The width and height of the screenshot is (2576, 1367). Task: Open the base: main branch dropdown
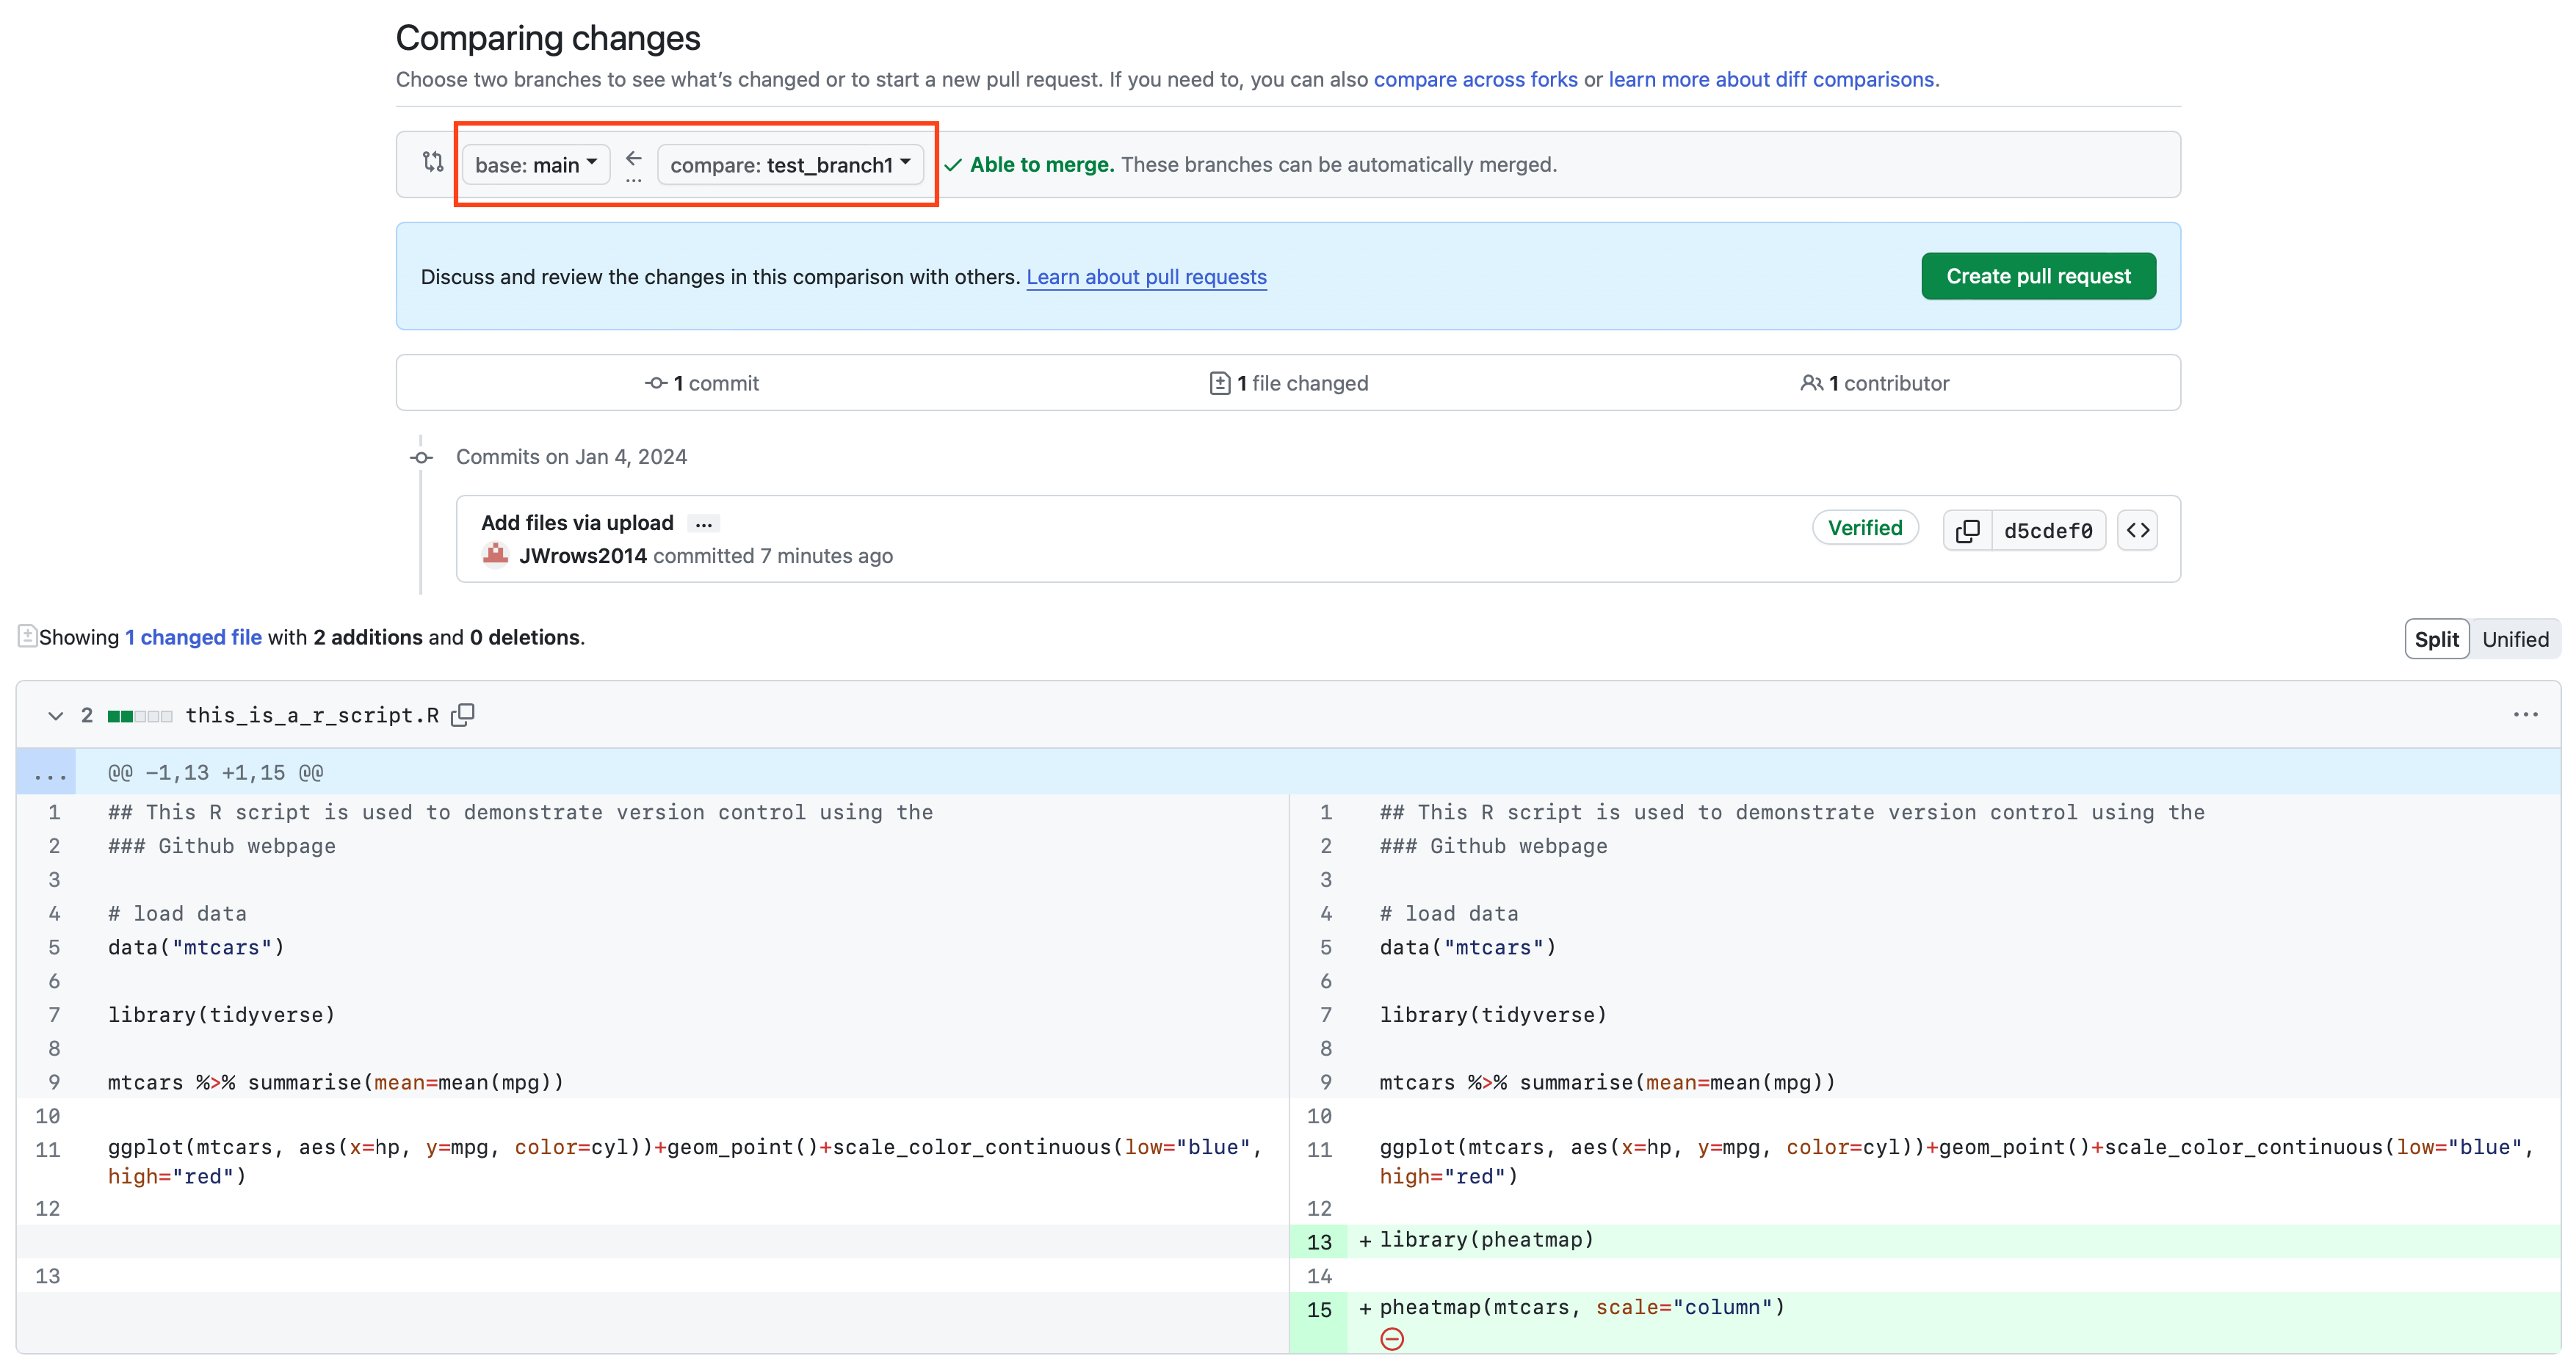[x=536, y=165]
